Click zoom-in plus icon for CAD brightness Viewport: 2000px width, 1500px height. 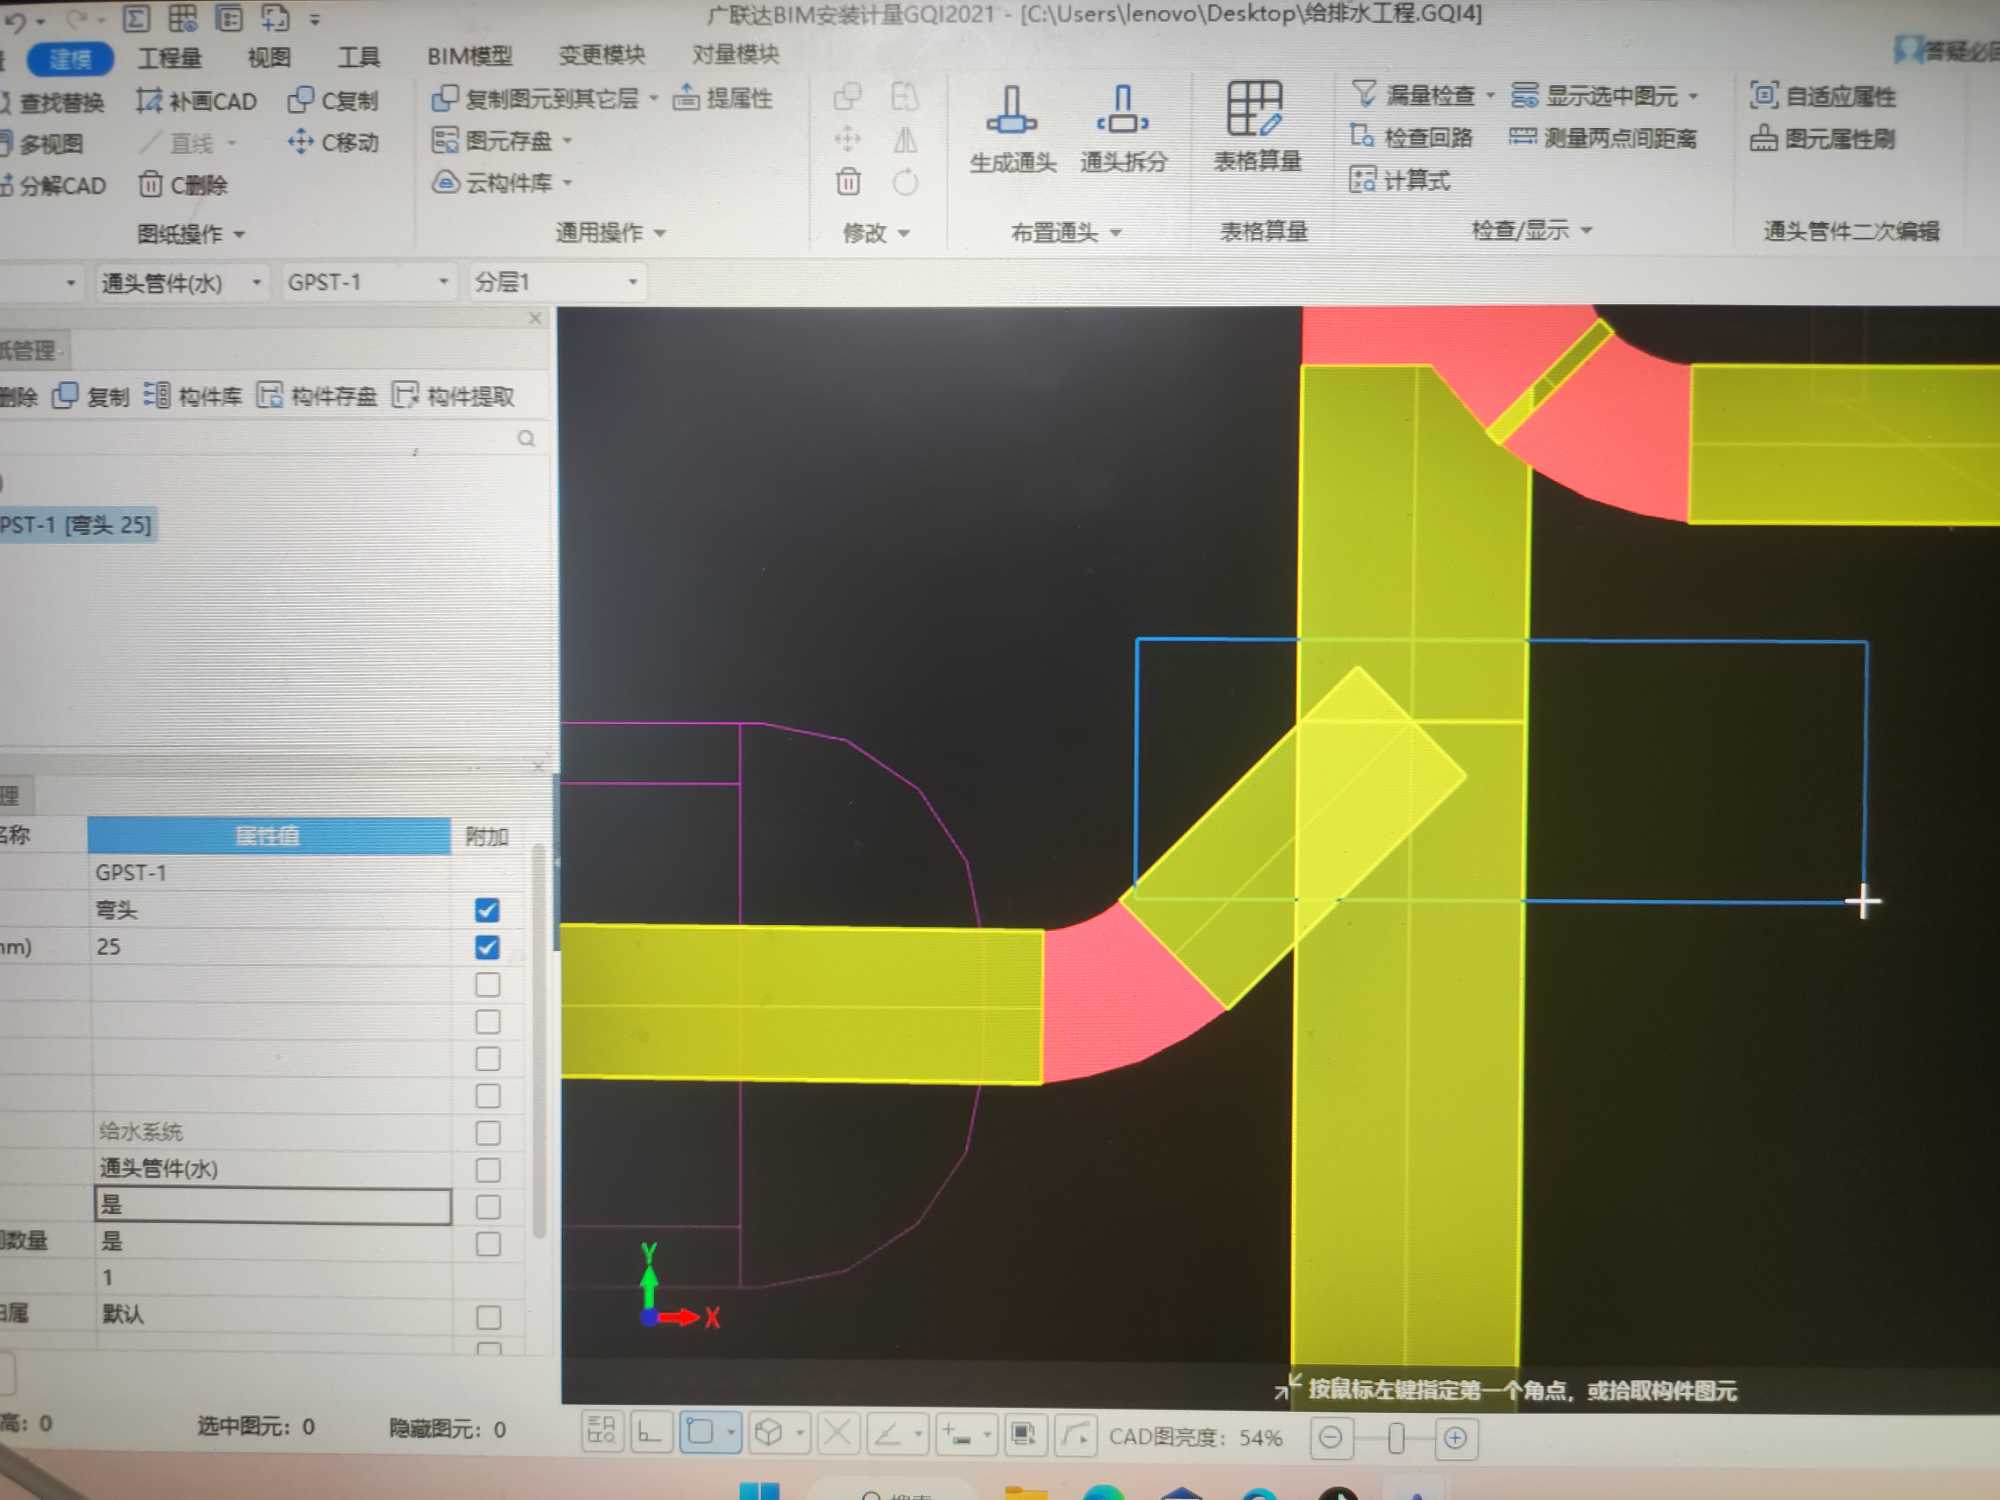click(x=1456, y=1438)
